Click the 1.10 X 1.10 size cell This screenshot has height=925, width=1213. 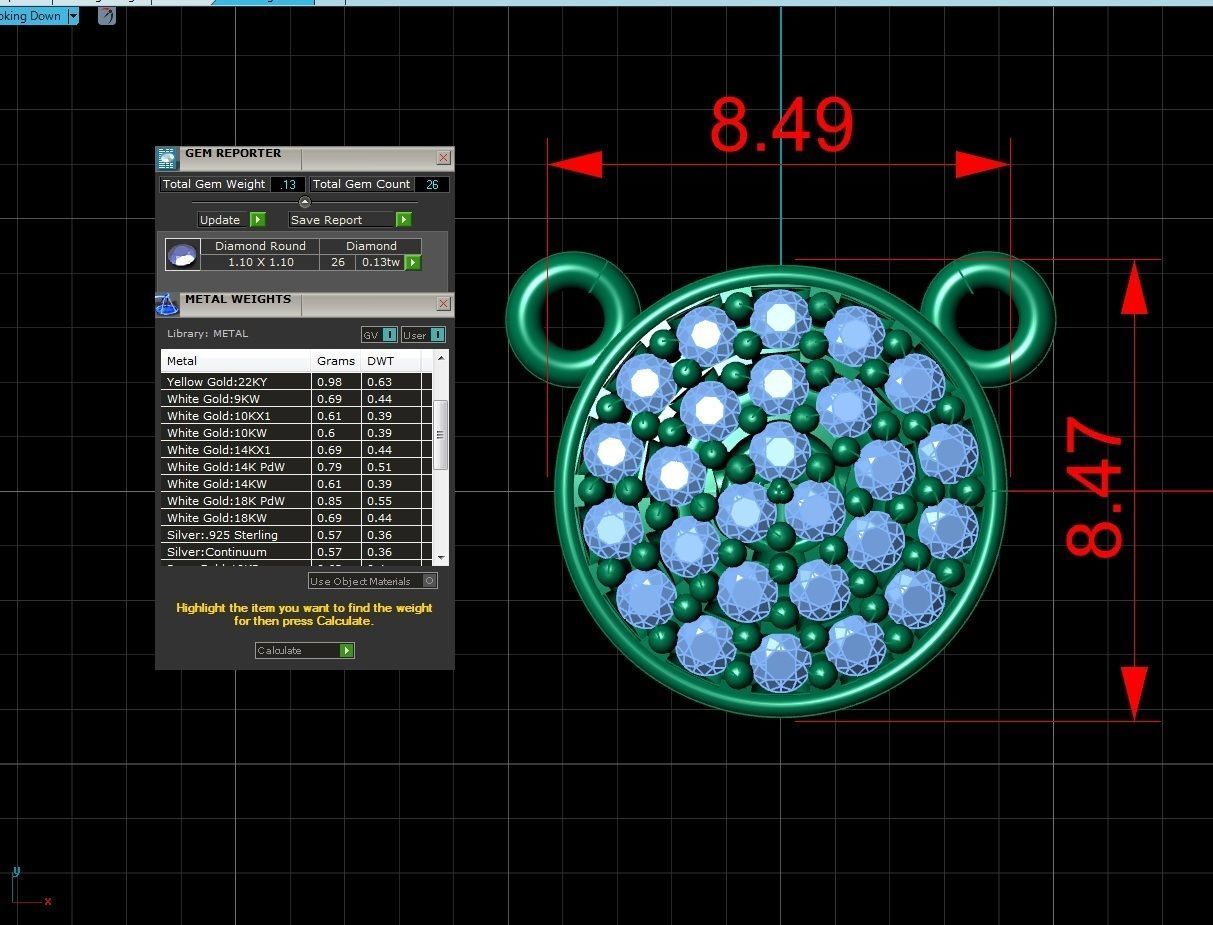coord(260,262)
